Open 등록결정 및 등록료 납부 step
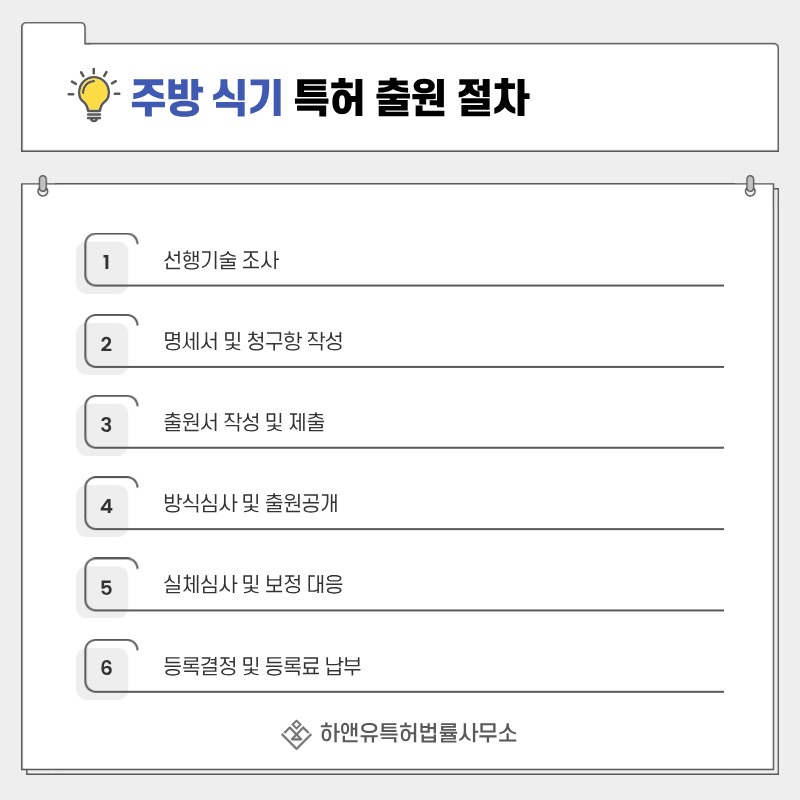 [262, 665]
